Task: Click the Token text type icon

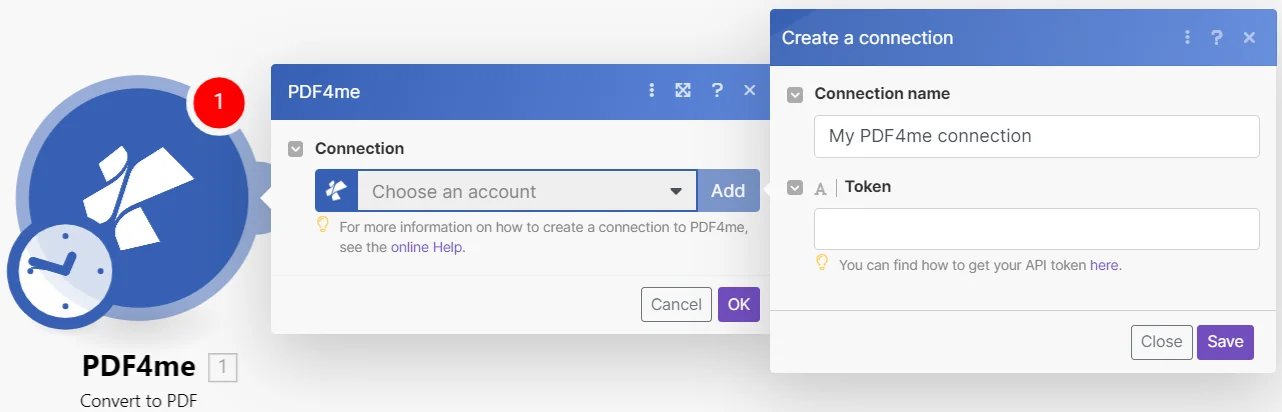Action: [x=821, y=187]
